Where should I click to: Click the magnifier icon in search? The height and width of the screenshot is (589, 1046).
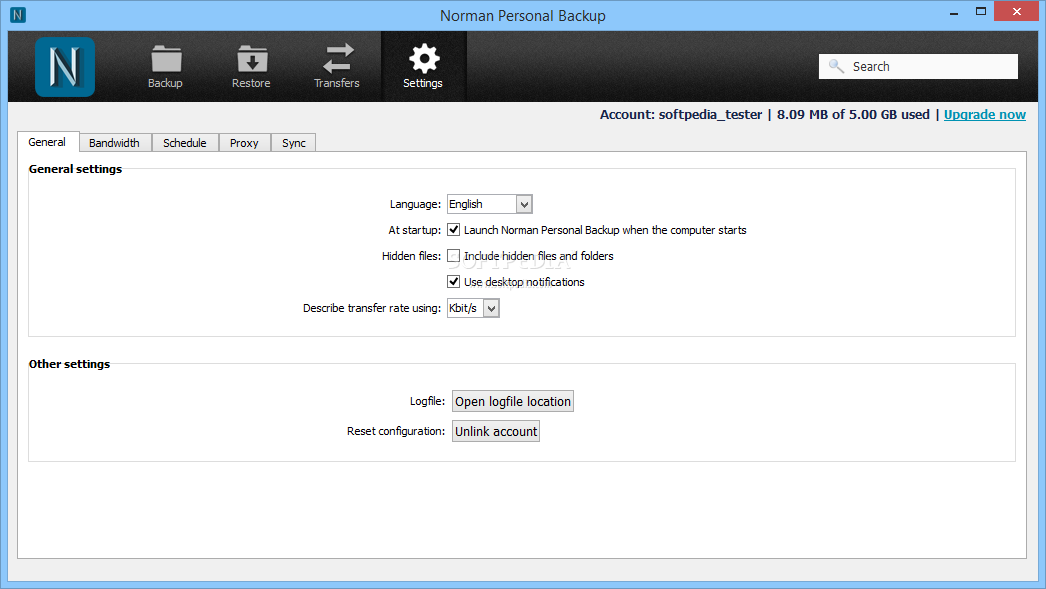coord(836,66)
